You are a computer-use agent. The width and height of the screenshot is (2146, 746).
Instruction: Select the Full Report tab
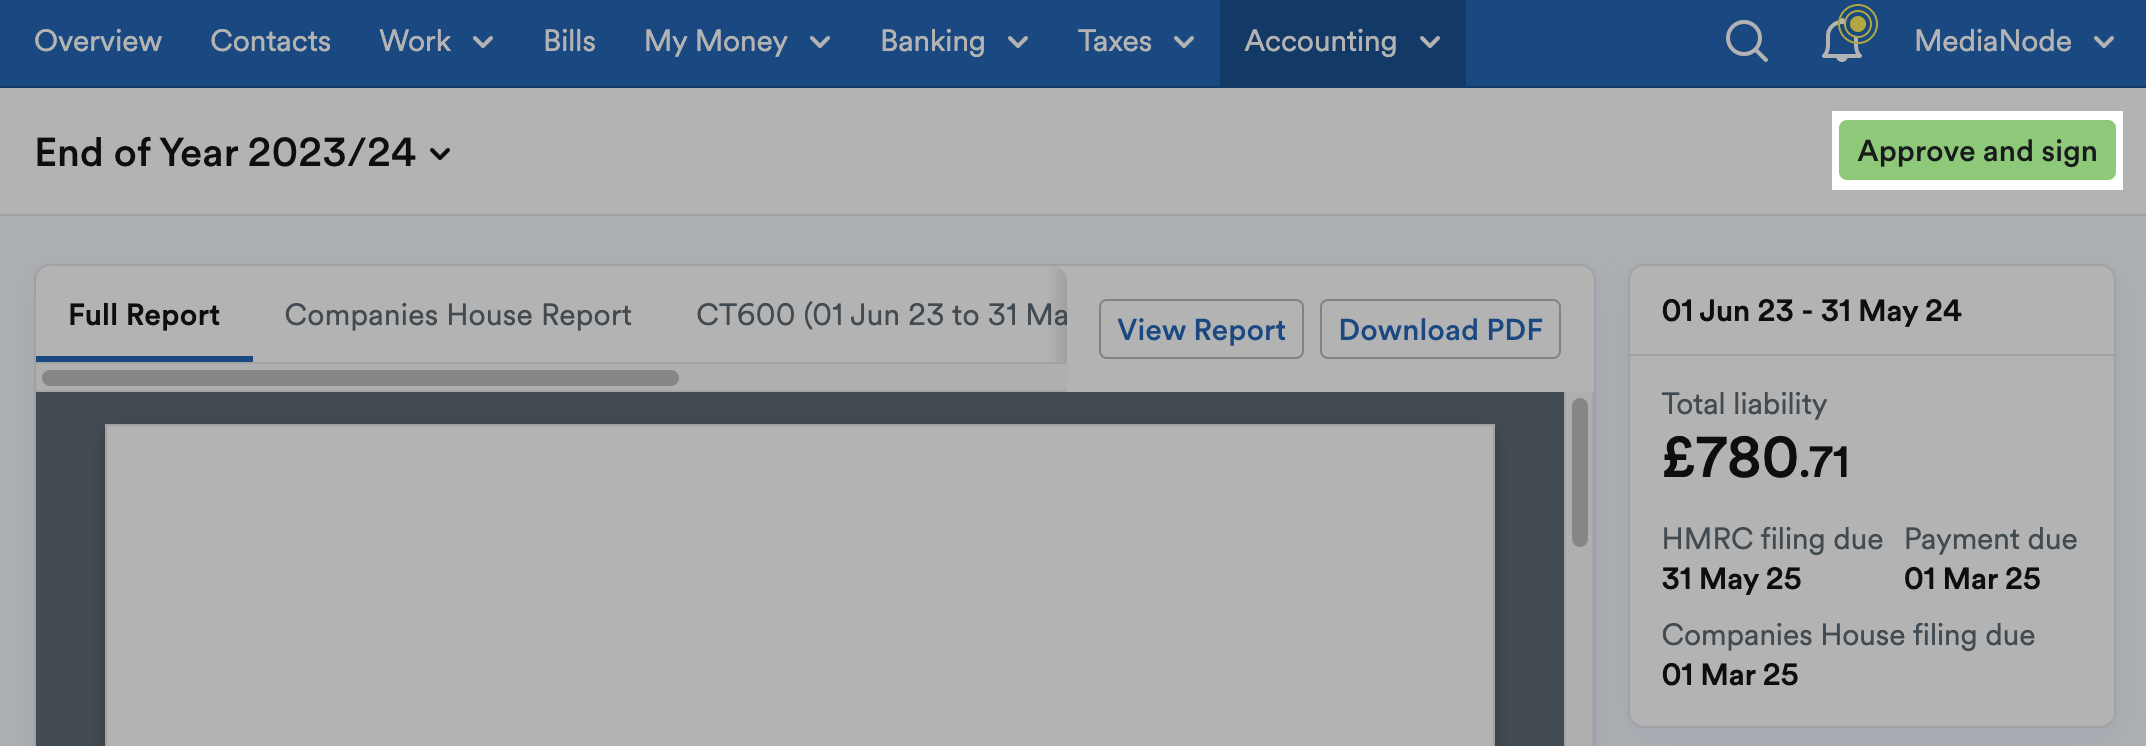coord(144,315)
